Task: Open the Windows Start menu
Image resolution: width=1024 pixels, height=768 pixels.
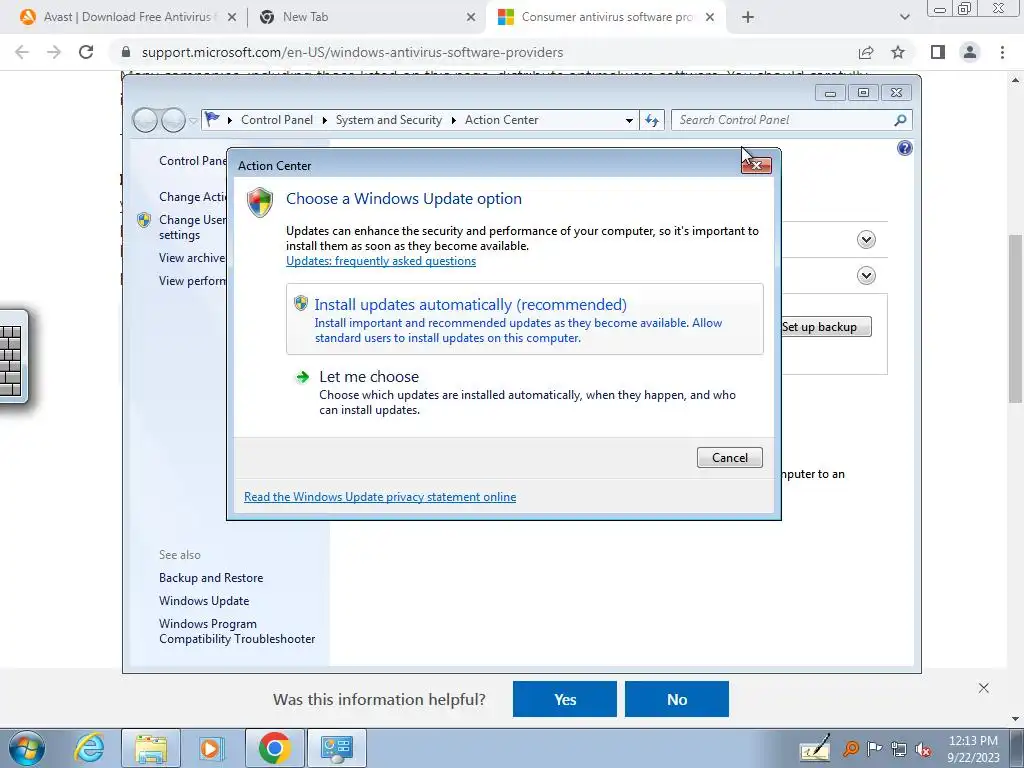Action: 27,748
